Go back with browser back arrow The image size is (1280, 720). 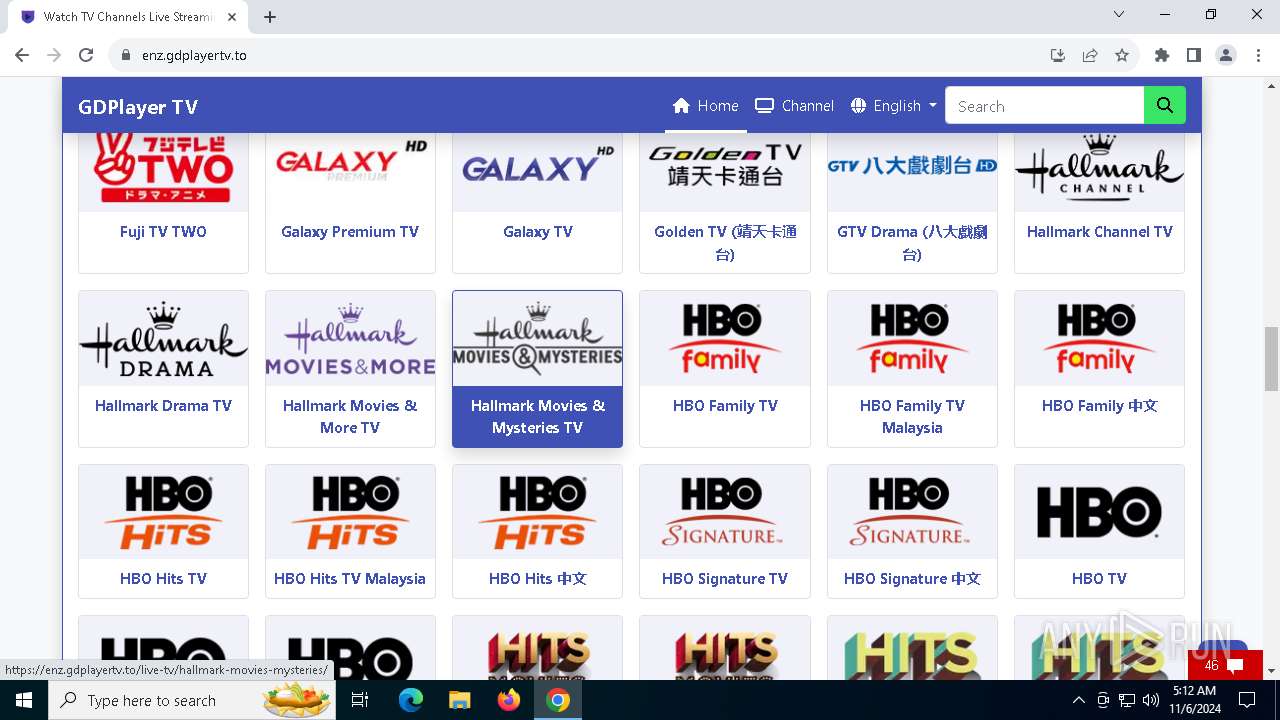click(22, 55)
